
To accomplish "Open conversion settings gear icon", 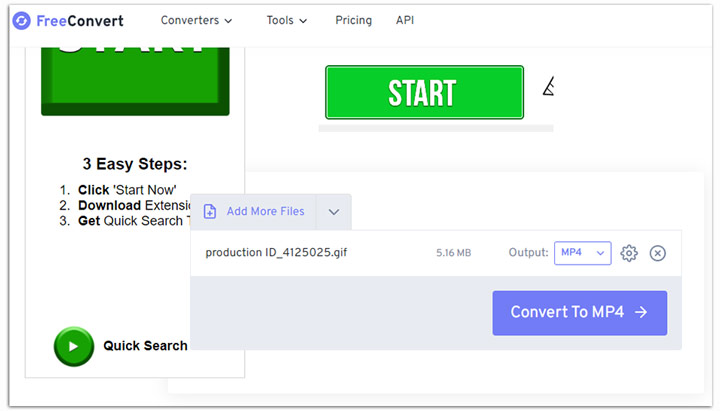I will click(629, 253).
